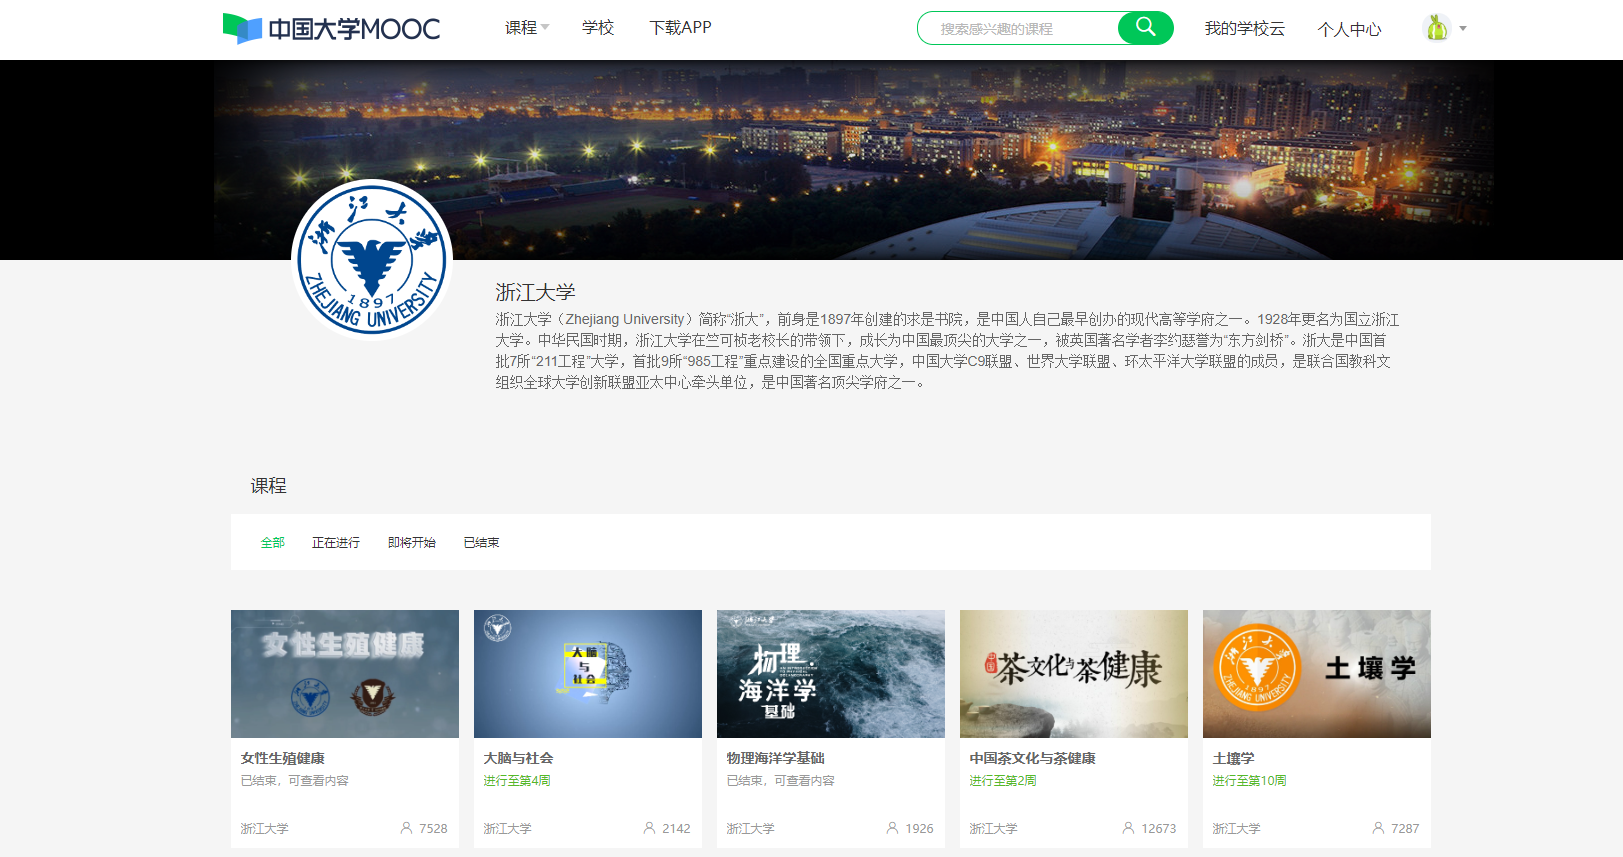Select the 全部 course filter tab
Screen dimensions: 1623x857
click(x=273, y=543)
